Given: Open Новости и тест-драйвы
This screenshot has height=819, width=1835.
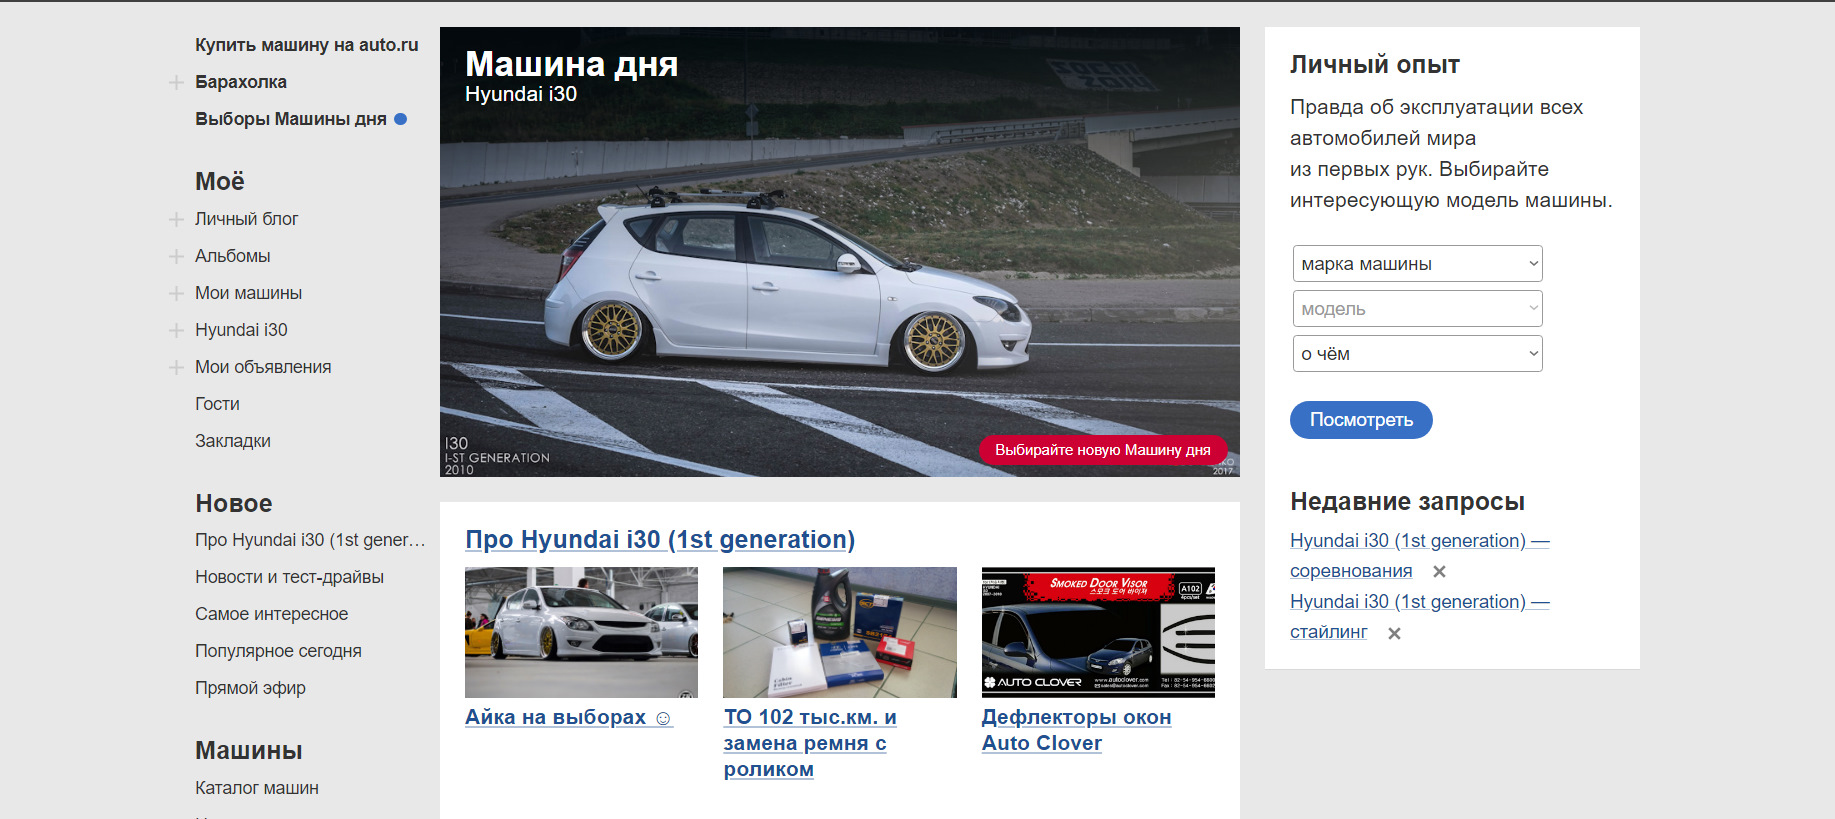Looking at the screenshot, I should pyautogui.click(x=290, y=577).
